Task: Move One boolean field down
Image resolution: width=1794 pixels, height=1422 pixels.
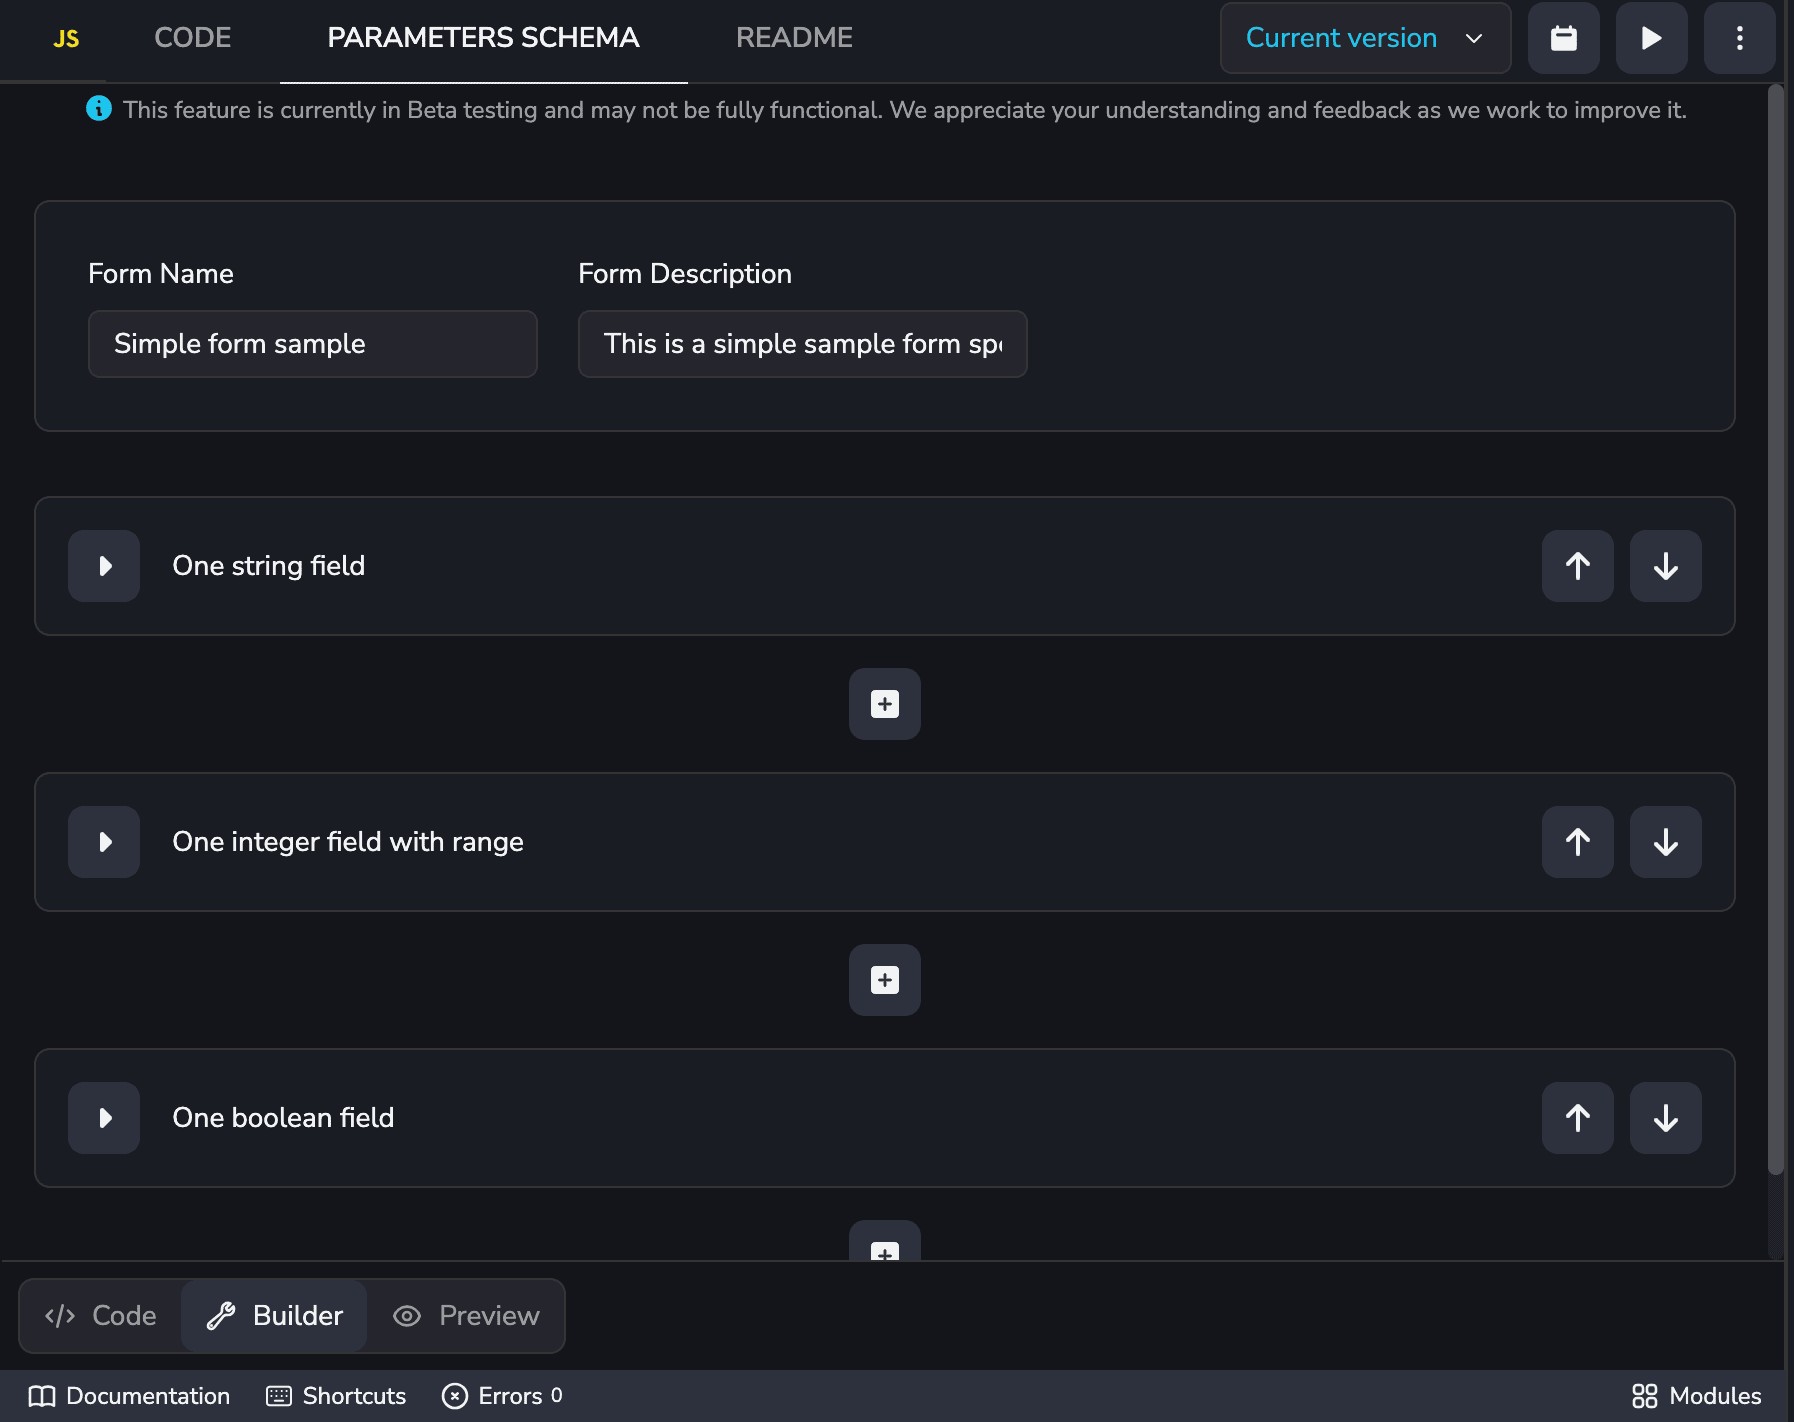Action: [1665, 1118]
